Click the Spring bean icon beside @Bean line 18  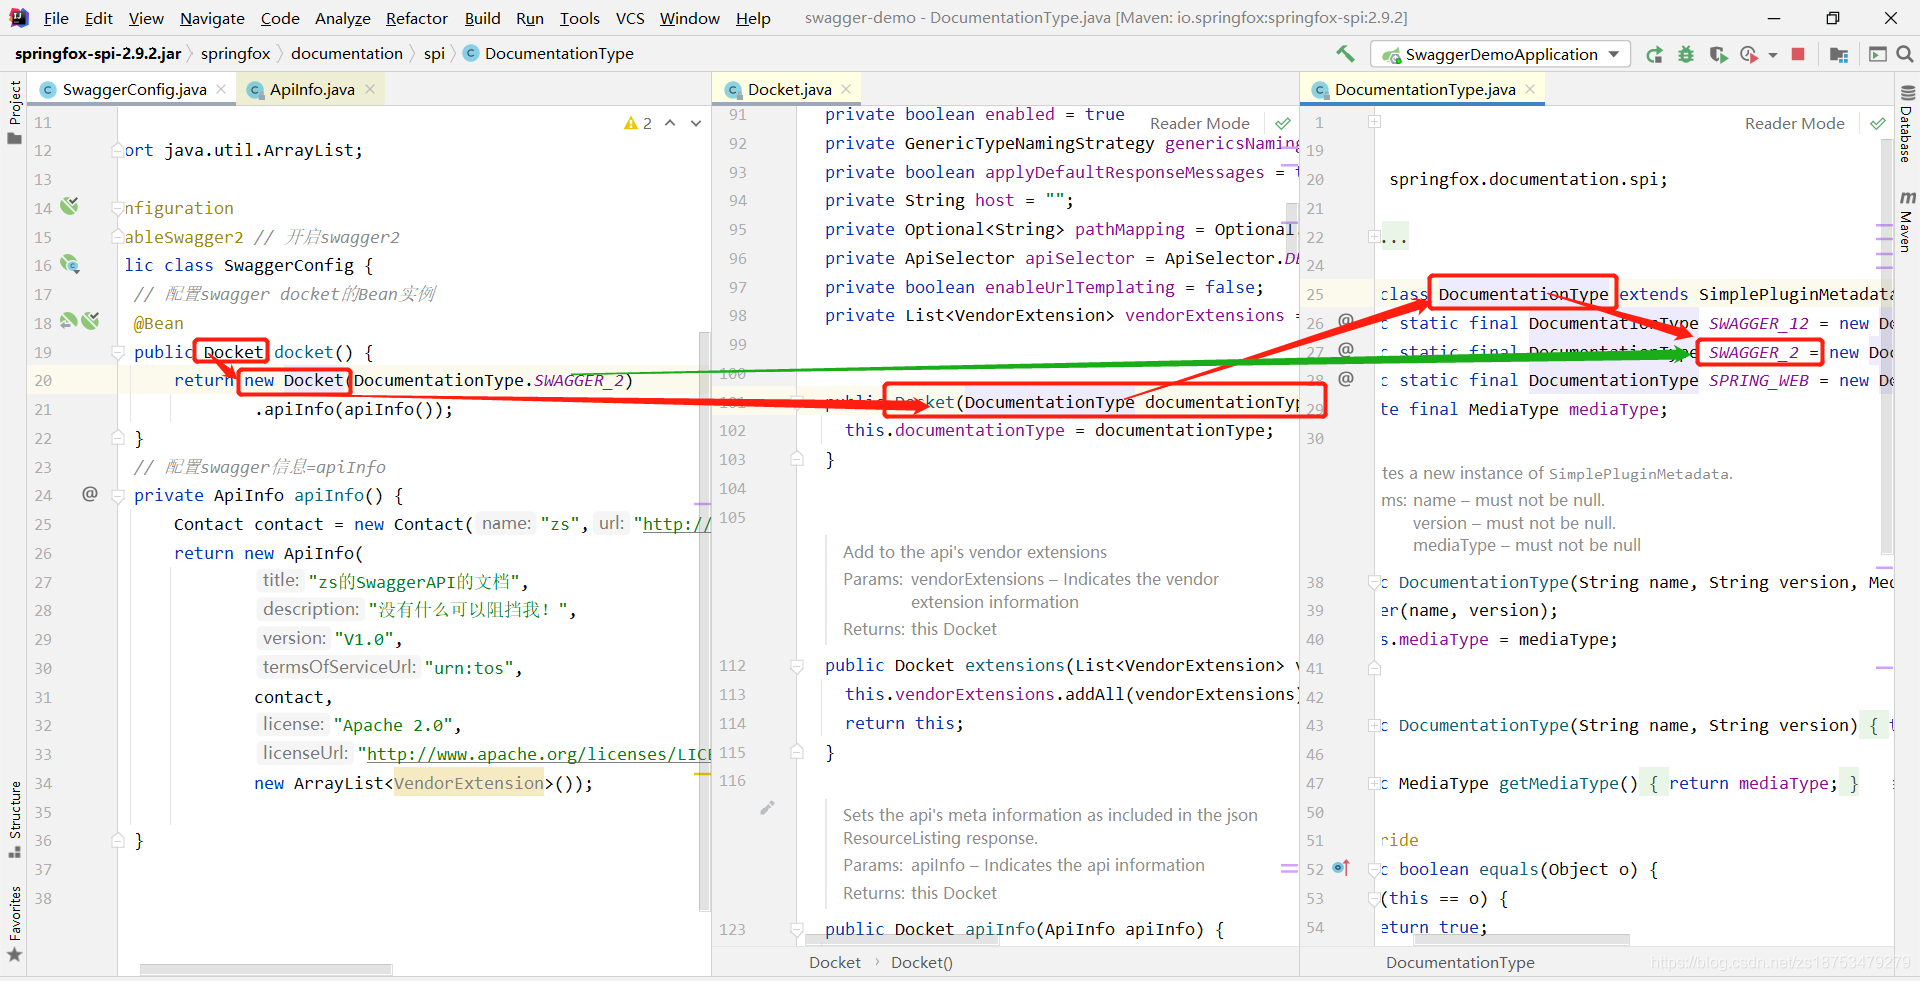(x=90, y=321)
